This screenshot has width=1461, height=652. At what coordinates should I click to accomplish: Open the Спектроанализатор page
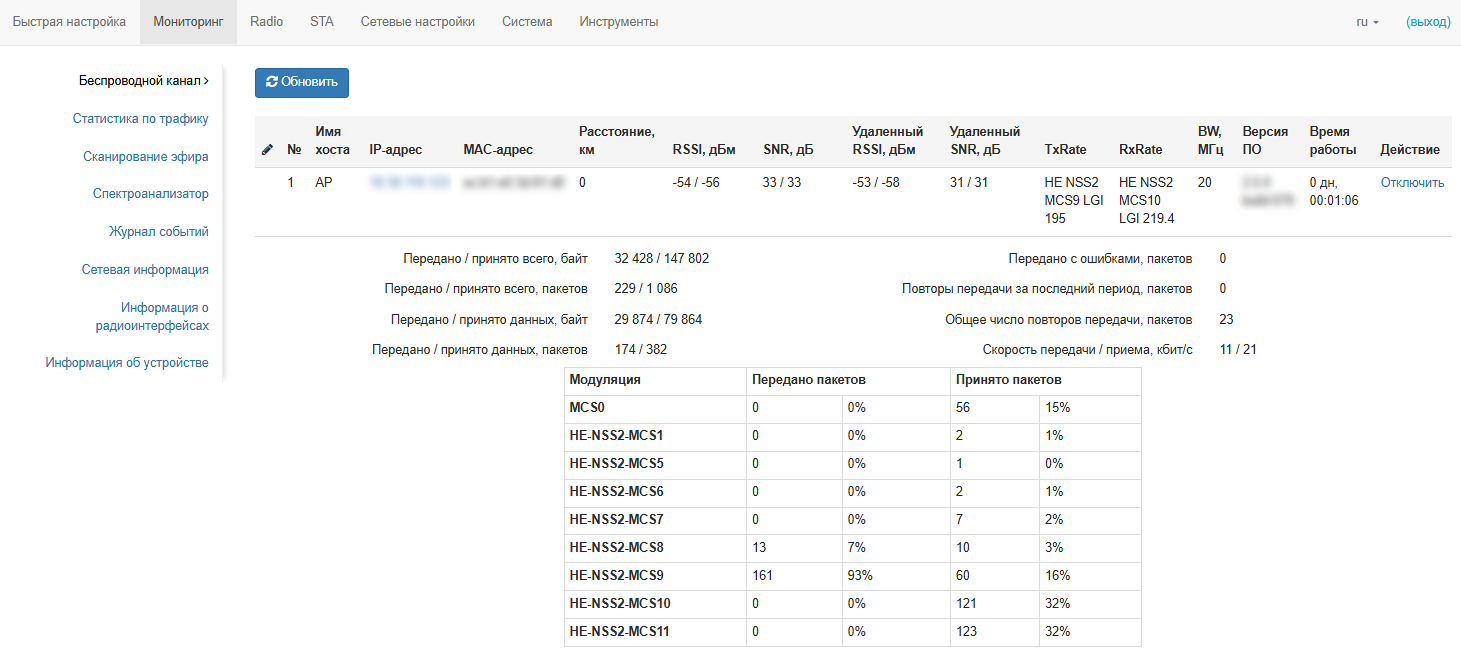click(x=150, y=194)
